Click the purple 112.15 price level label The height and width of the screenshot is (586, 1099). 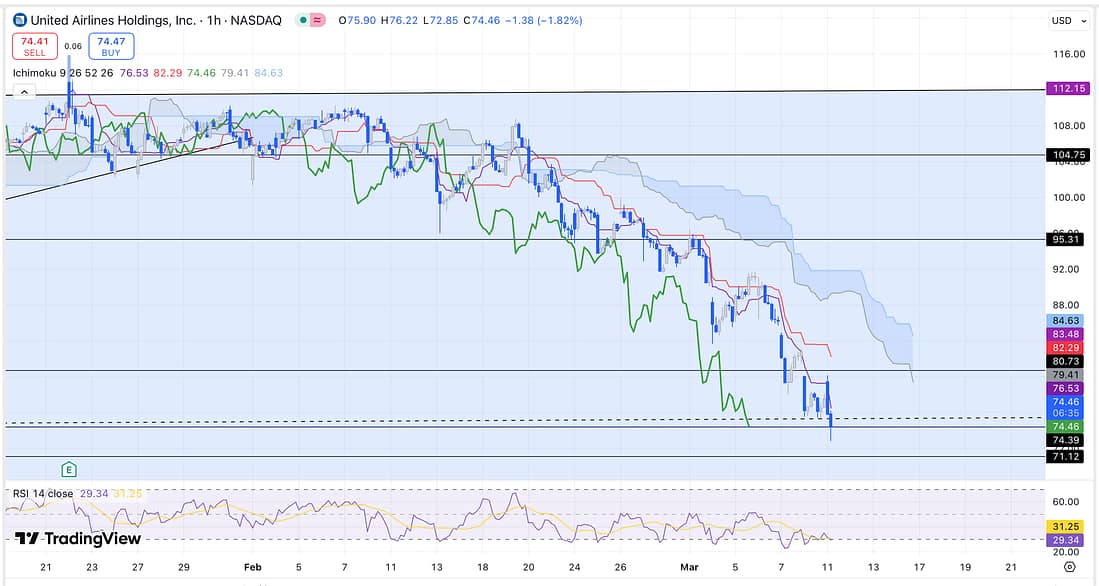point(1063,88)
